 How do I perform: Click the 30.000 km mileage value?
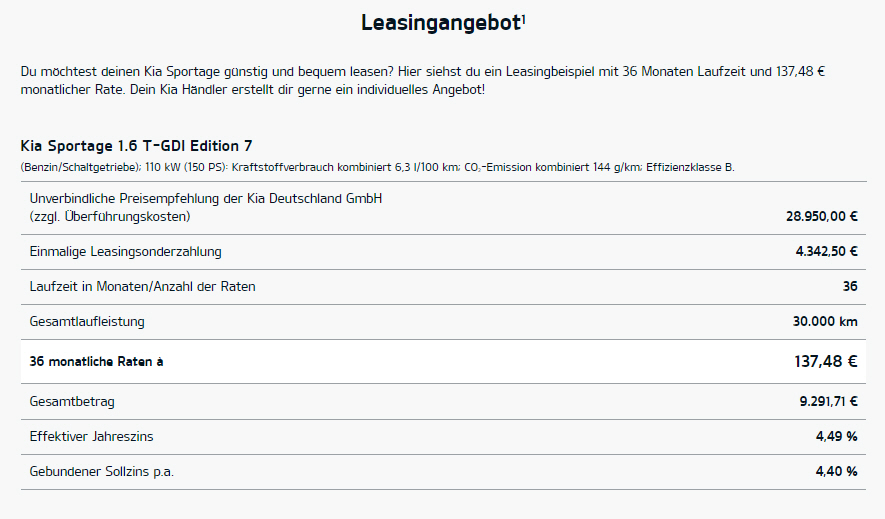point(825,322)
